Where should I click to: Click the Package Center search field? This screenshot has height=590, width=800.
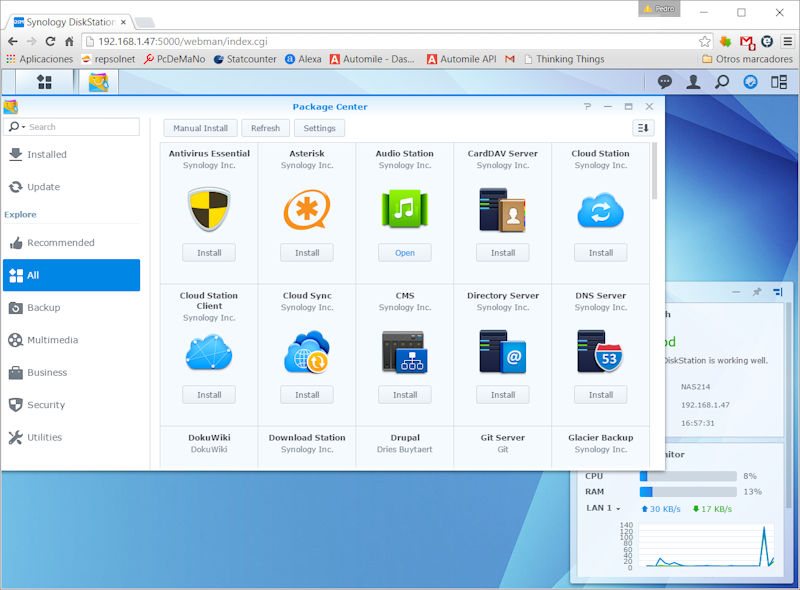point(71,127)
